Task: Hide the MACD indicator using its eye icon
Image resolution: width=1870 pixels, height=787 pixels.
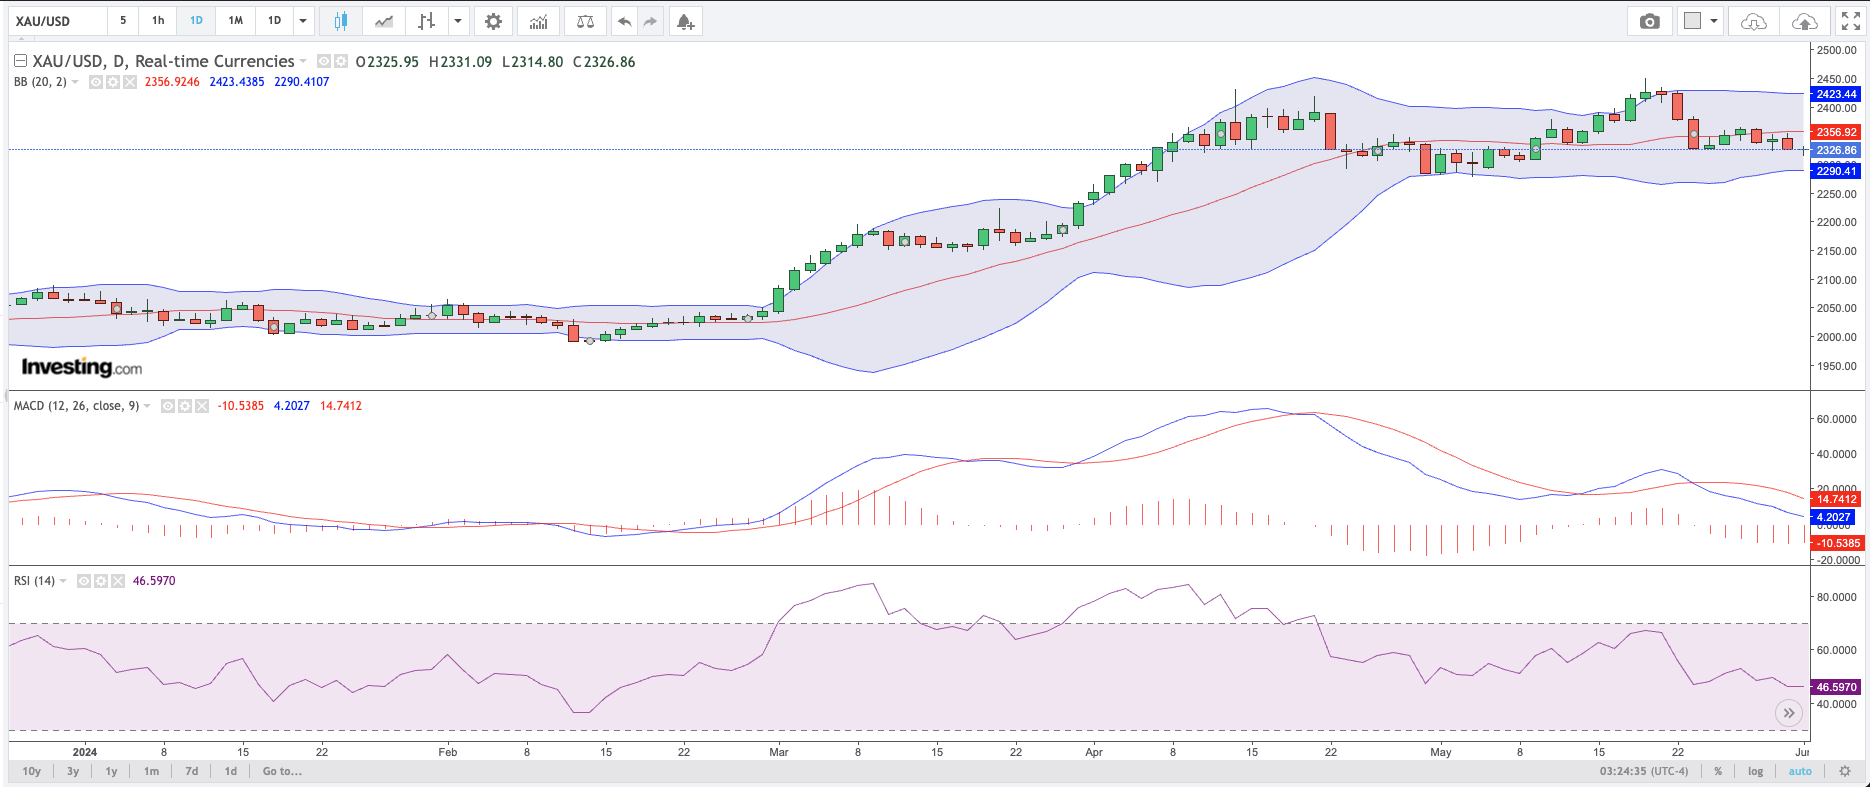Action: pos(168,406)
